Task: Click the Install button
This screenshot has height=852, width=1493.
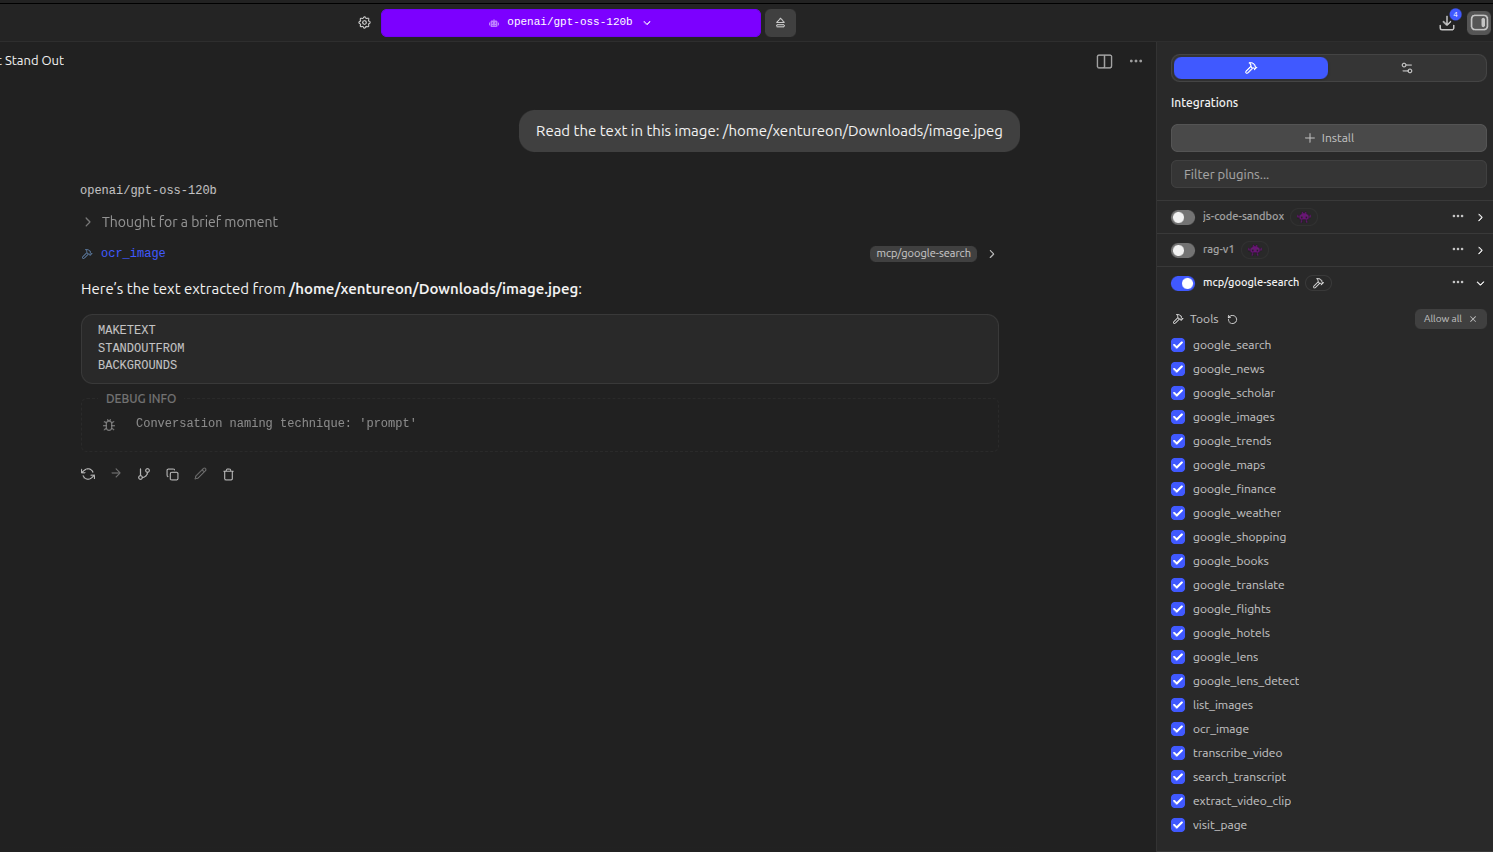Action: click(1329, 138)
